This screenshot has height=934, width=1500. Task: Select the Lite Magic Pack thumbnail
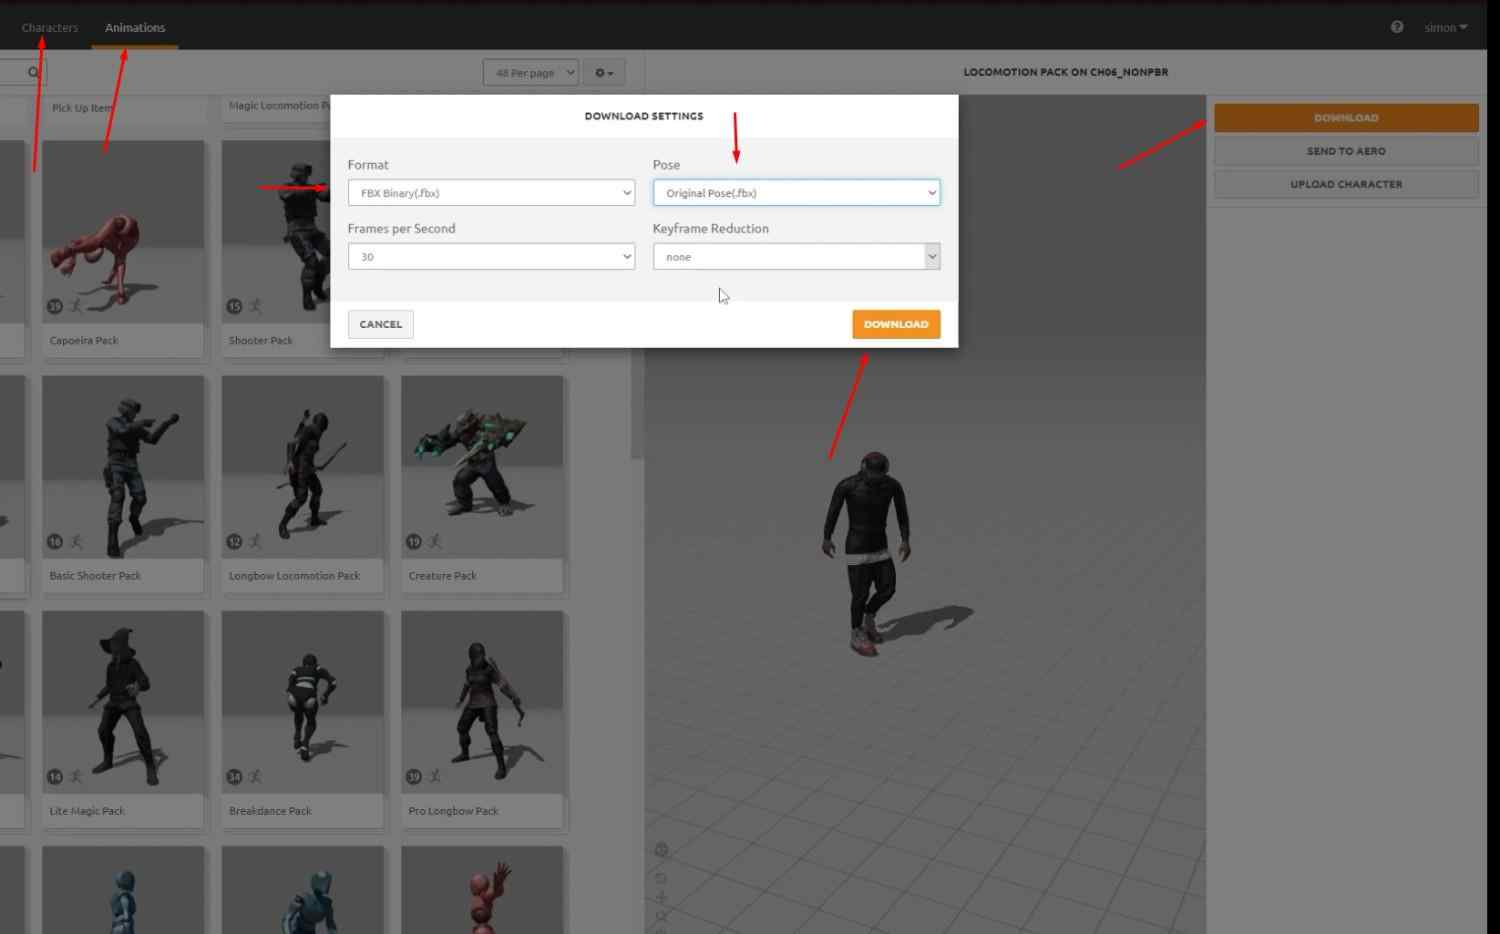123,702
